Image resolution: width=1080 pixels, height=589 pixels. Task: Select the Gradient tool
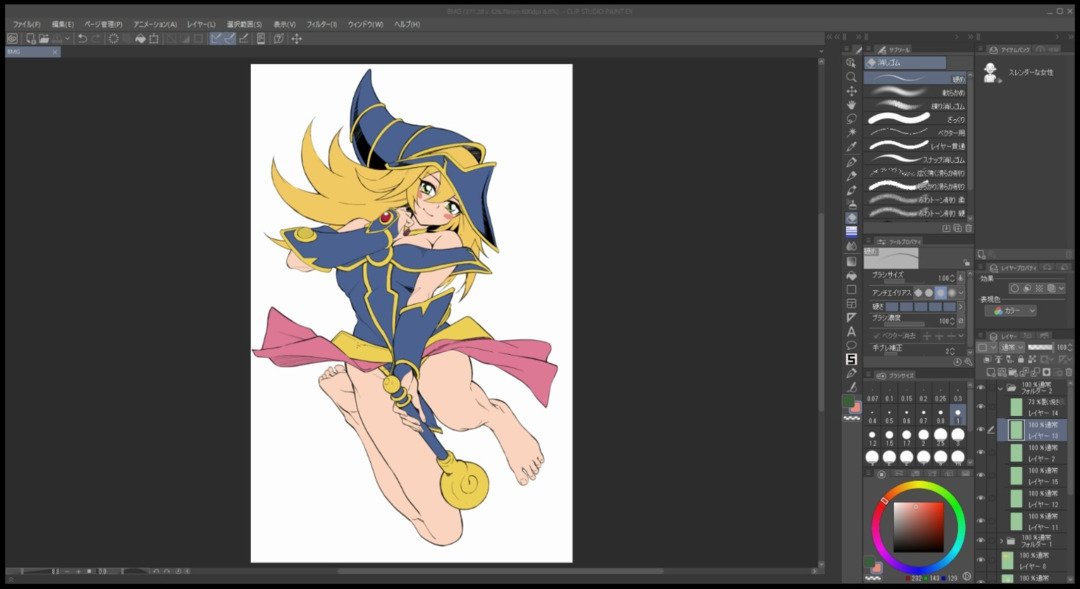[851, 261]
